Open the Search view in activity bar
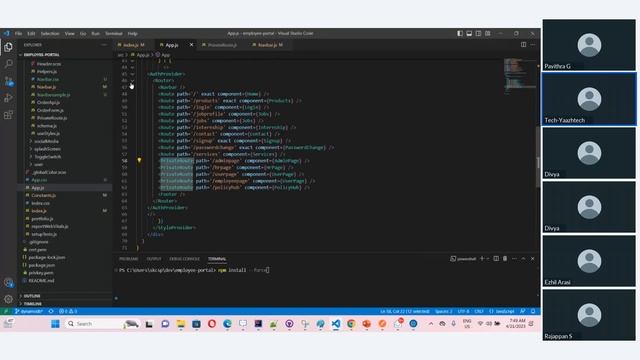This screenshot has height=360, width=640. 8,64
